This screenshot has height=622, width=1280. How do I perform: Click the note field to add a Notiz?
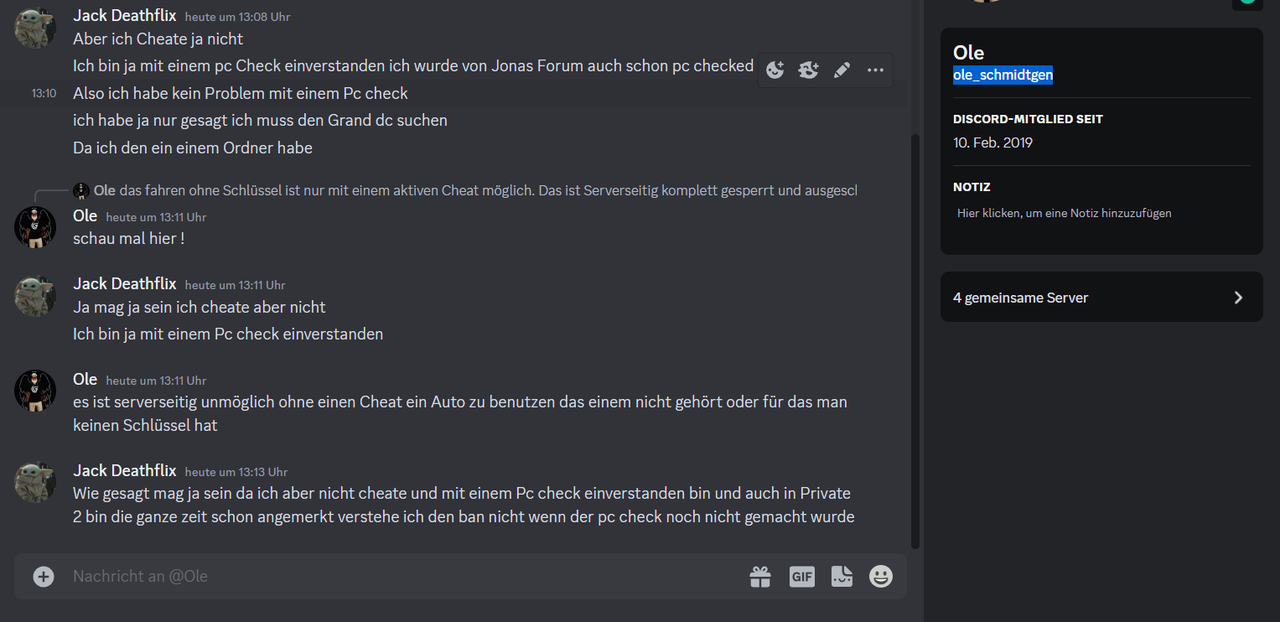[x=1064, y=213]
